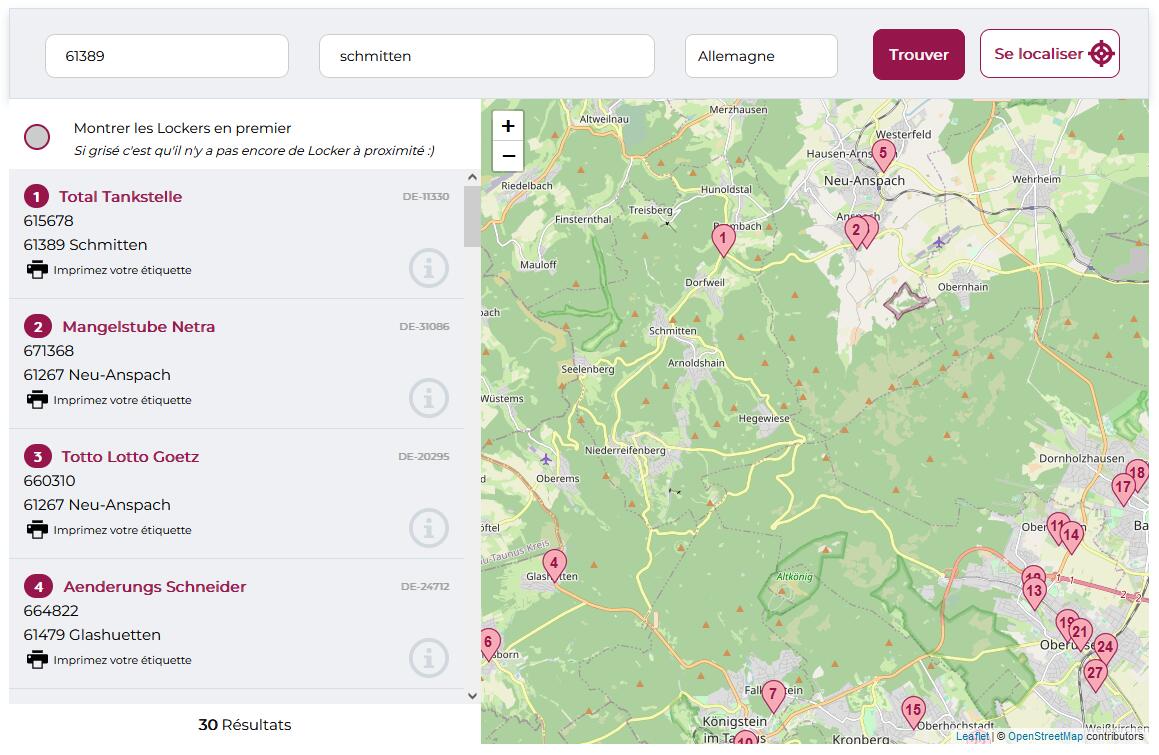
Task: Click the map zoom out minus button
Action: point(508,156)
